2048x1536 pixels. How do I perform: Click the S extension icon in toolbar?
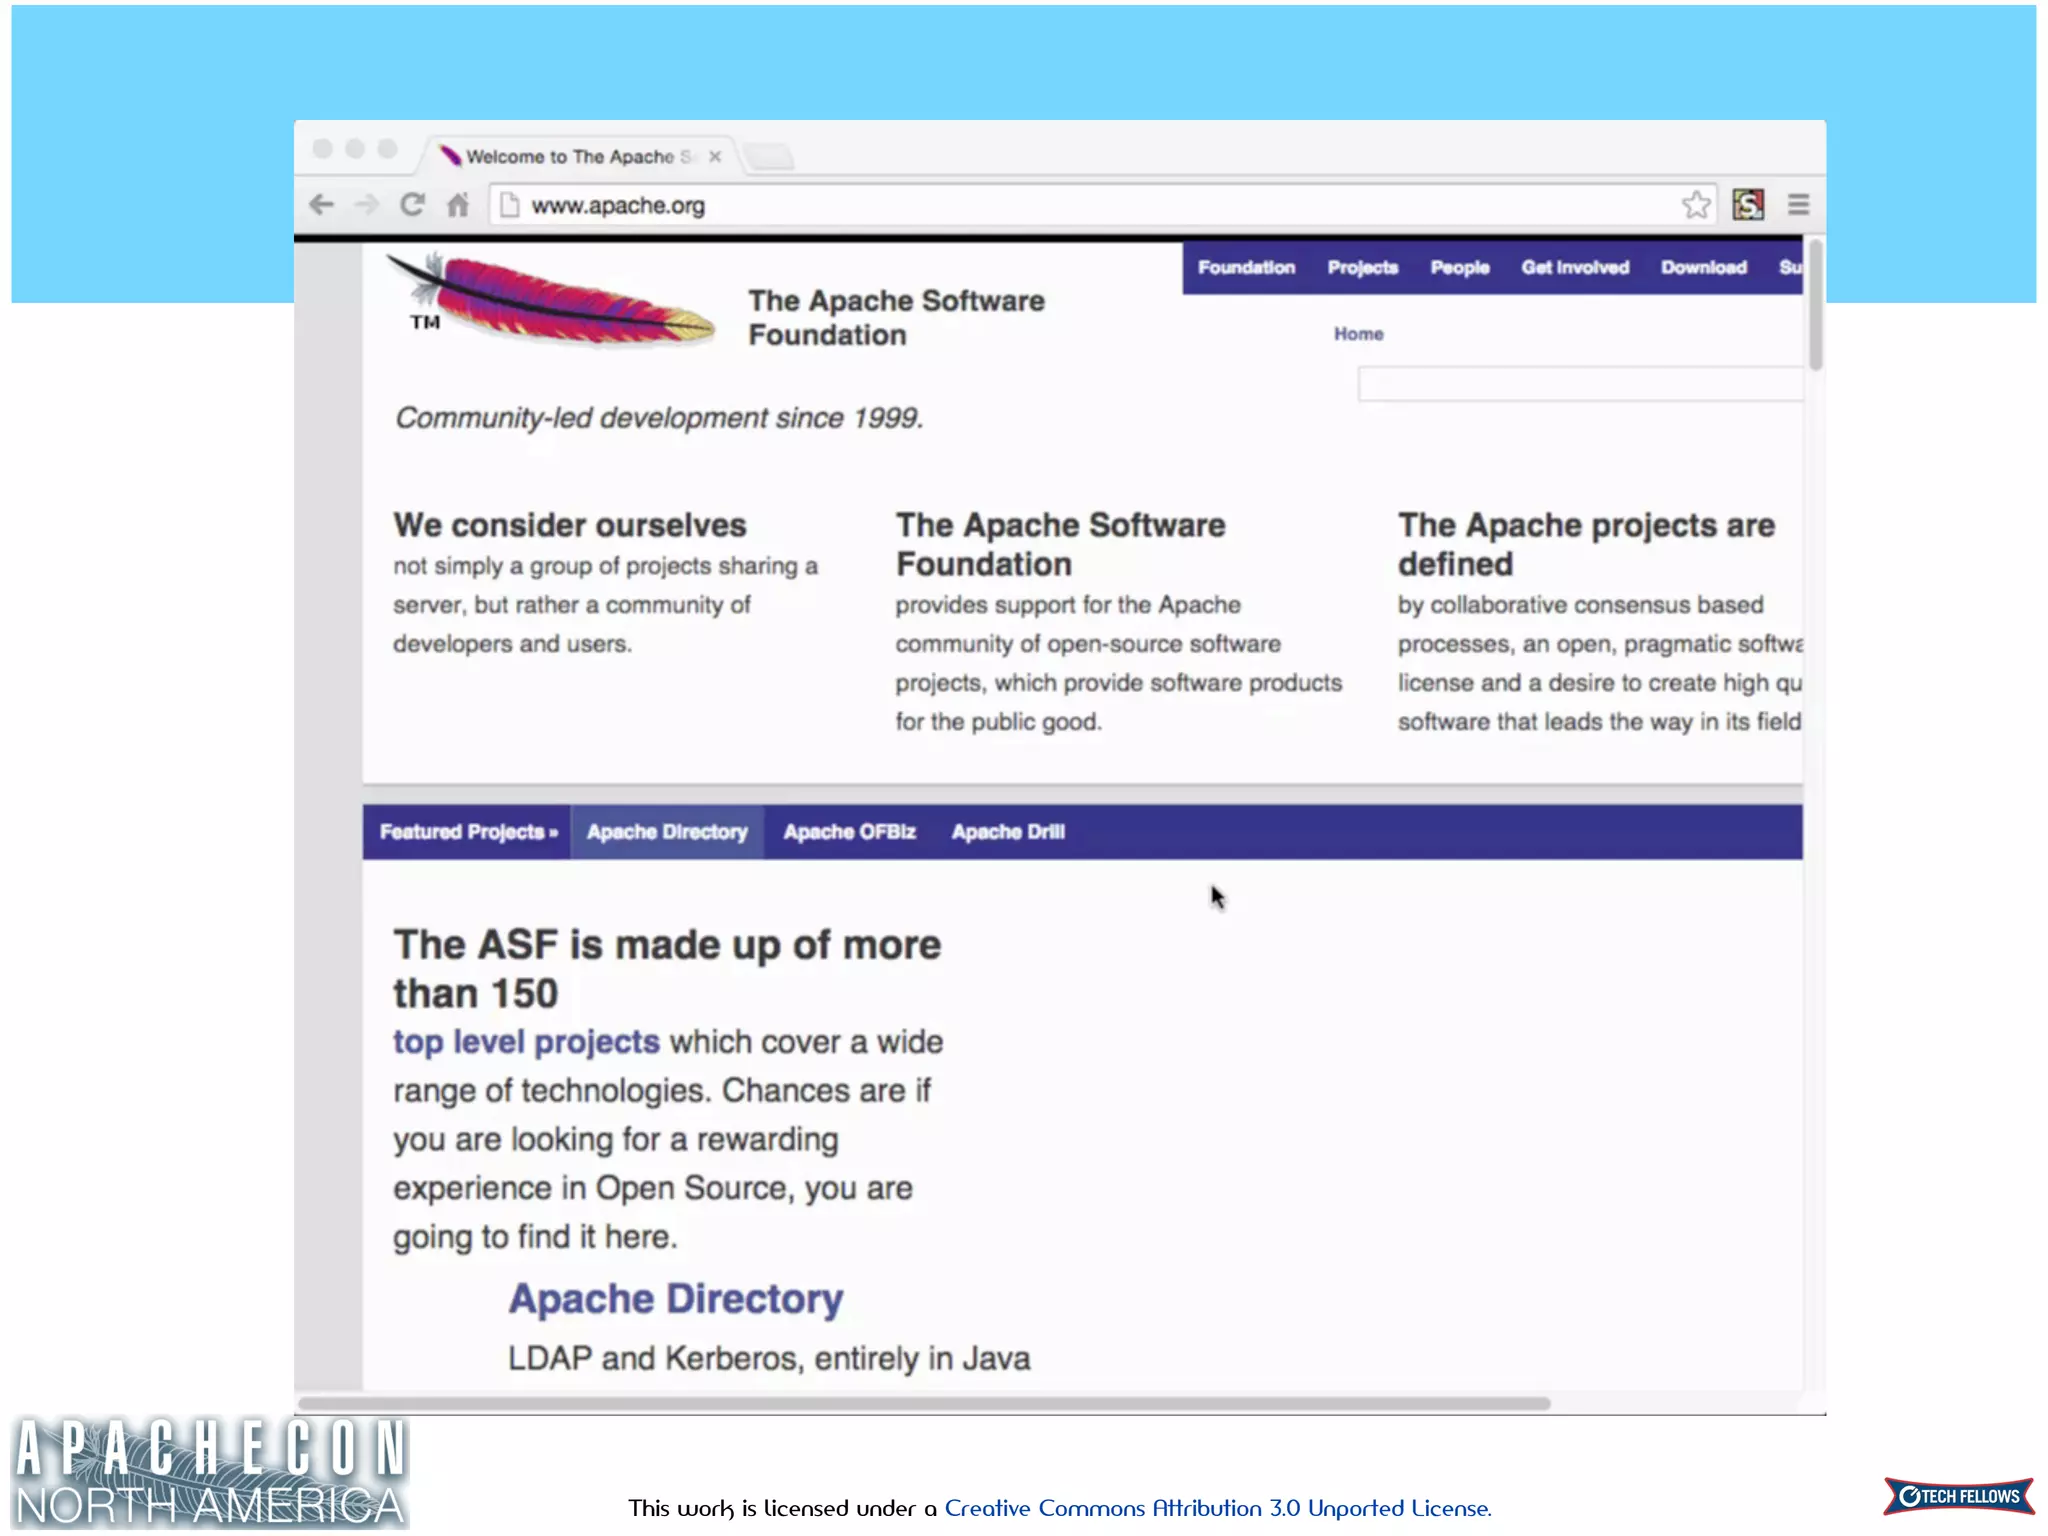[1748, 205]
